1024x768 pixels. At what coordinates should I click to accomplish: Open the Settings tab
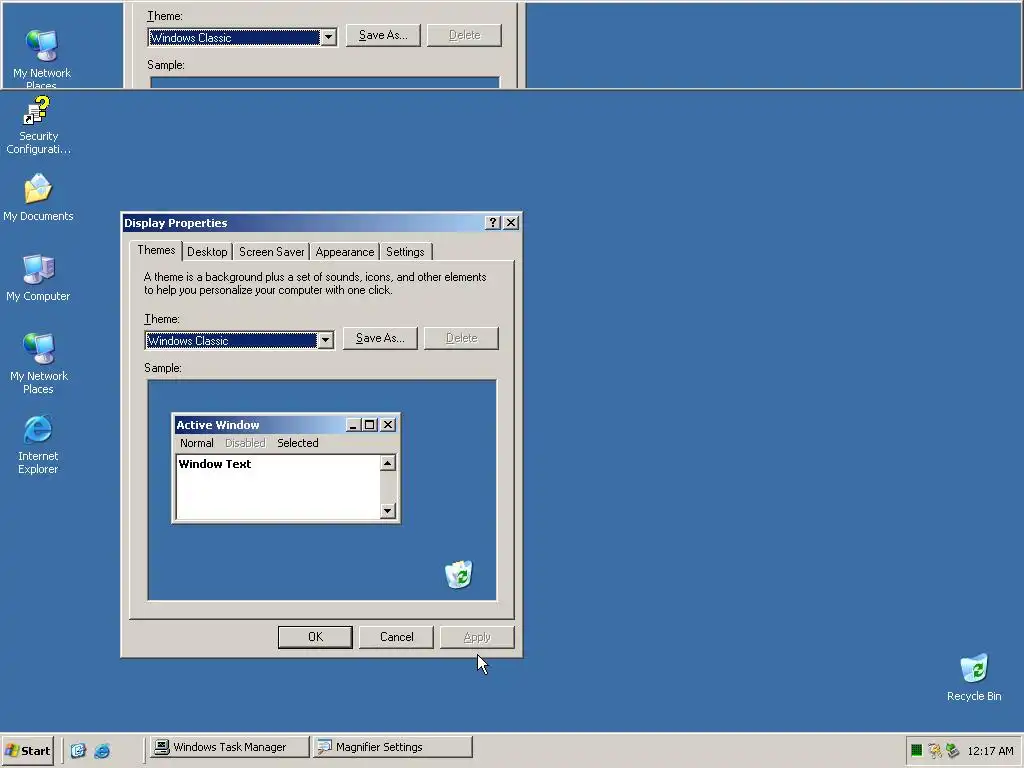pos(405,252)
